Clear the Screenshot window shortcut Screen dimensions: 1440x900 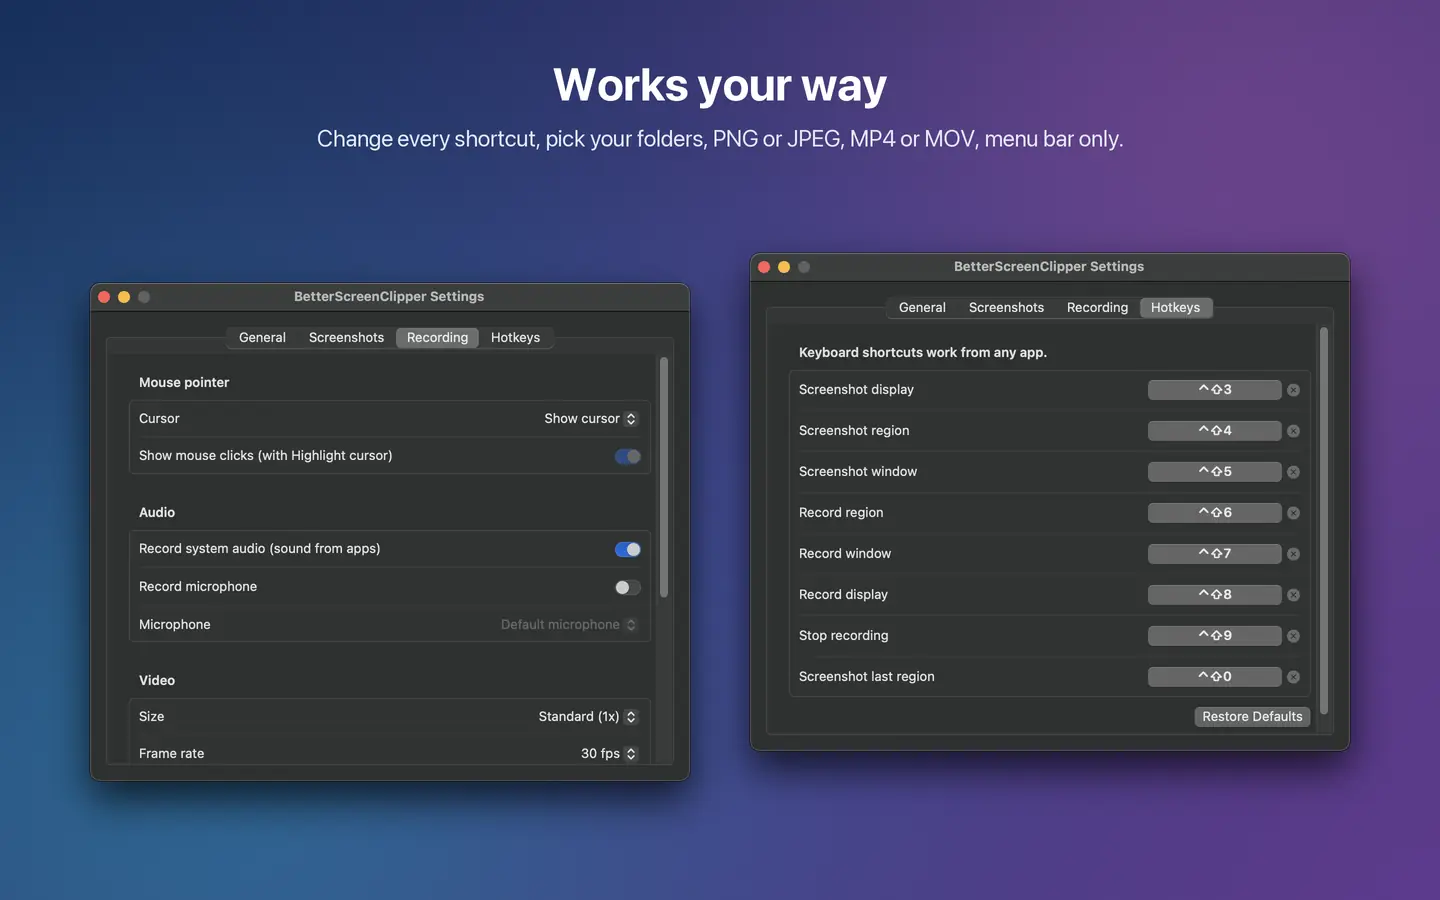click(1293, 472)
